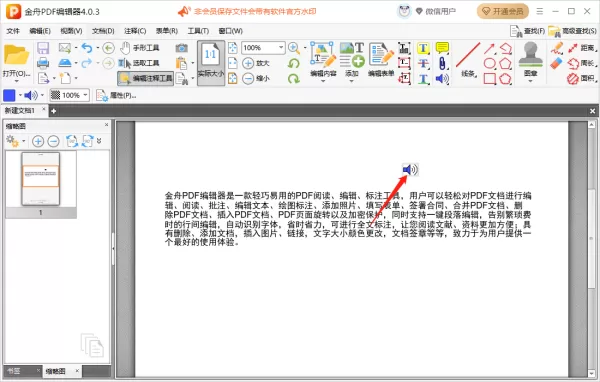The height and width of the screenshot is (382, 600).
Task: Select the hand tool (手形工具)
Action: coord(140,48)
